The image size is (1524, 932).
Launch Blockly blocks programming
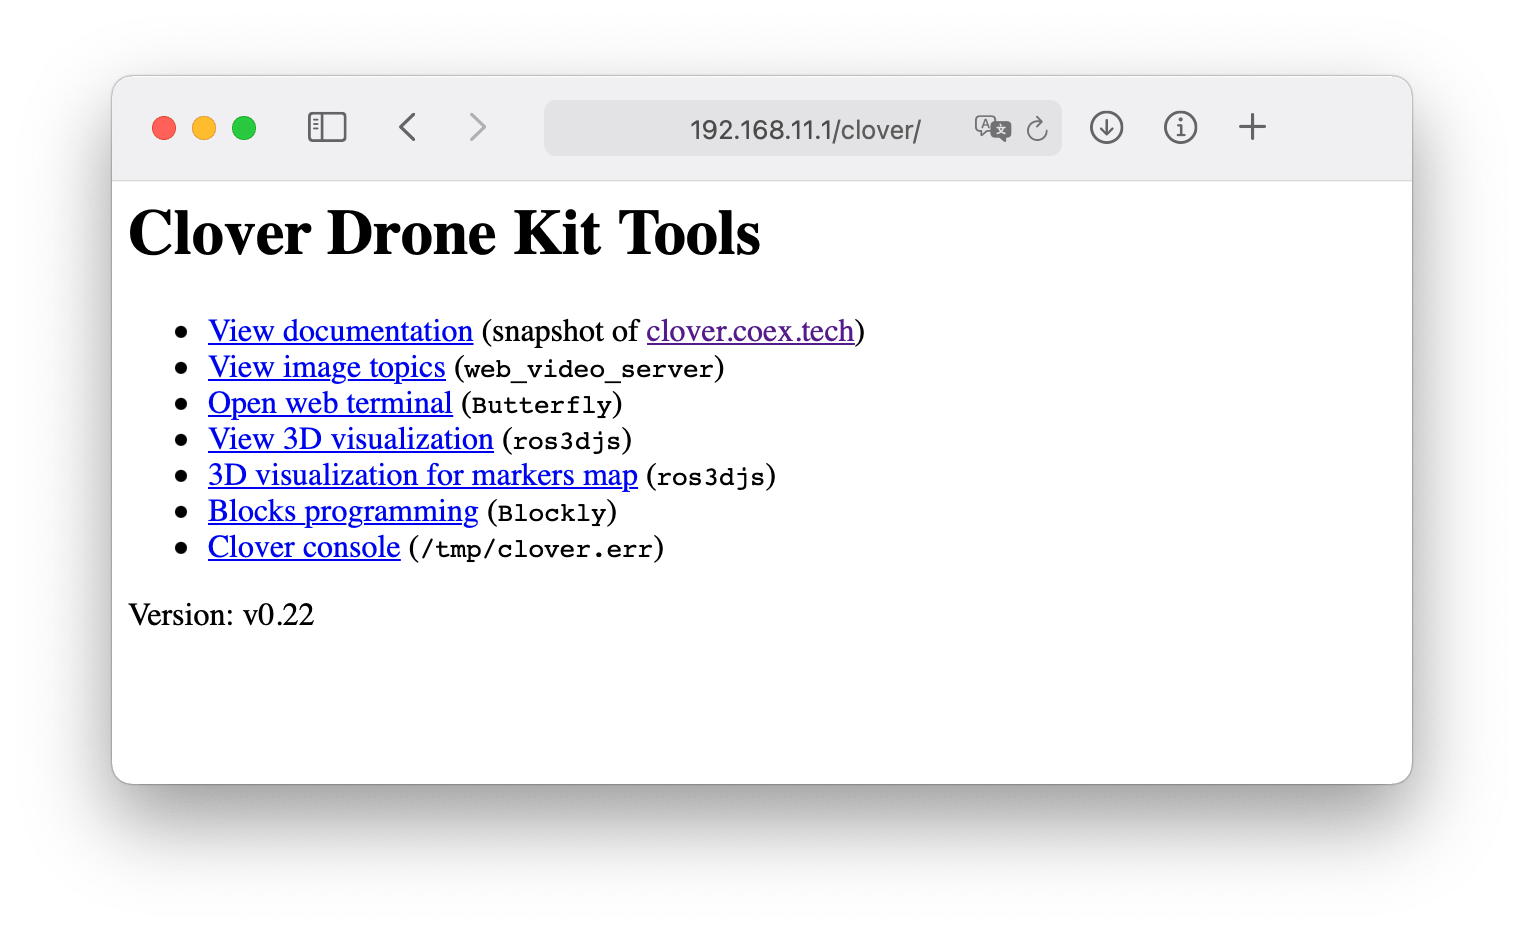[x=342, y=511]
